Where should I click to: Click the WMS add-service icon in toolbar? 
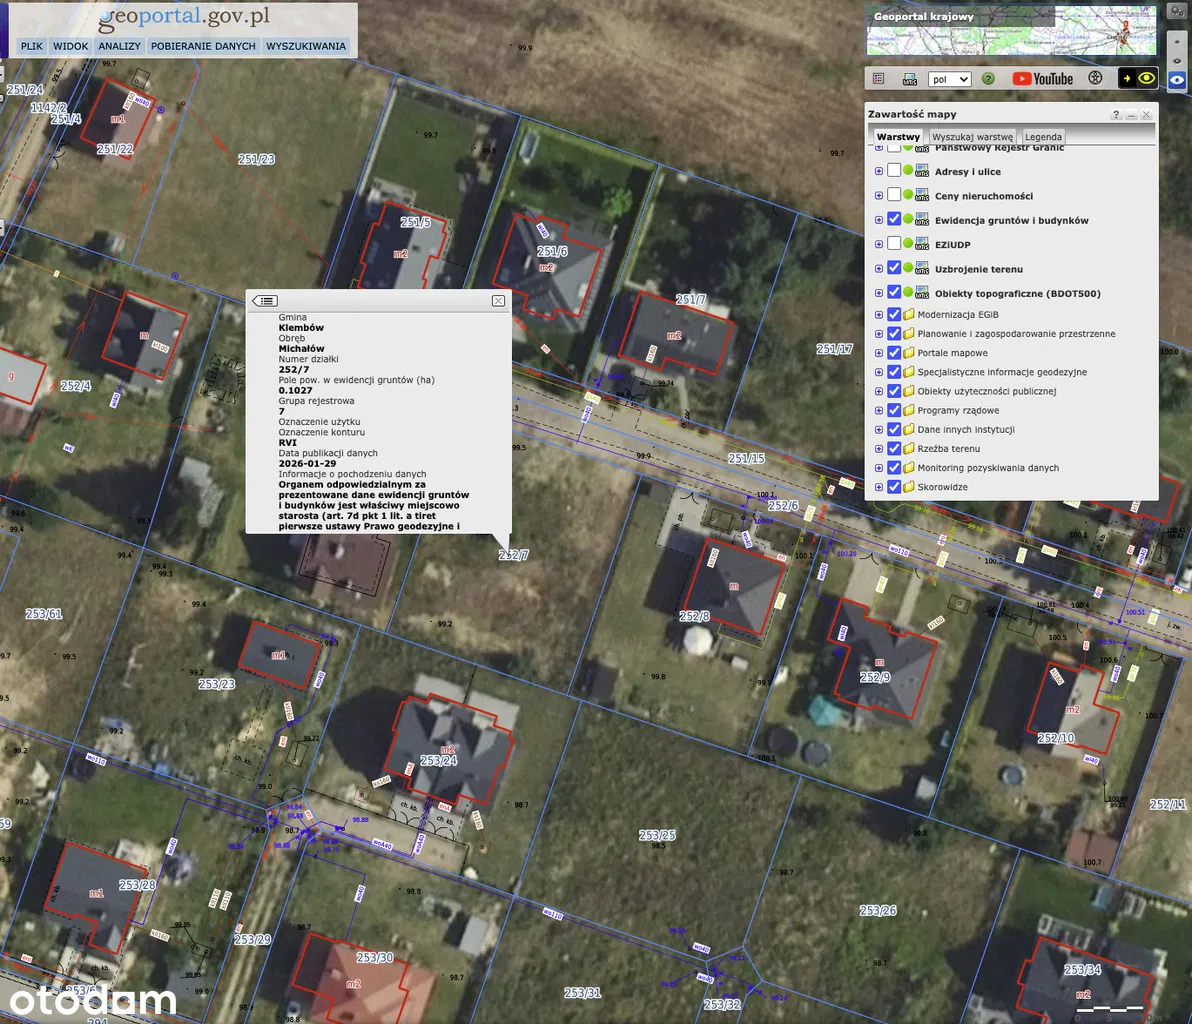[910, 79]
